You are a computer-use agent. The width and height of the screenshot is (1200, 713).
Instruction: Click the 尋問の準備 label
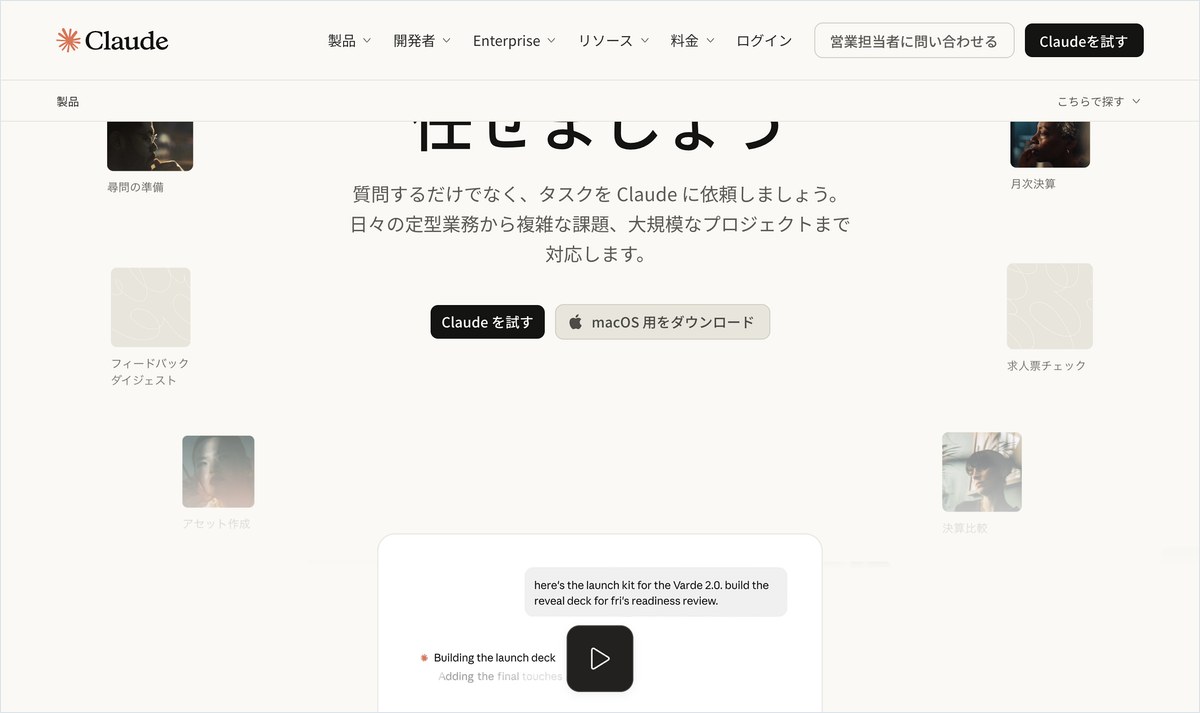pyautogui.click(x=135, y=187)
